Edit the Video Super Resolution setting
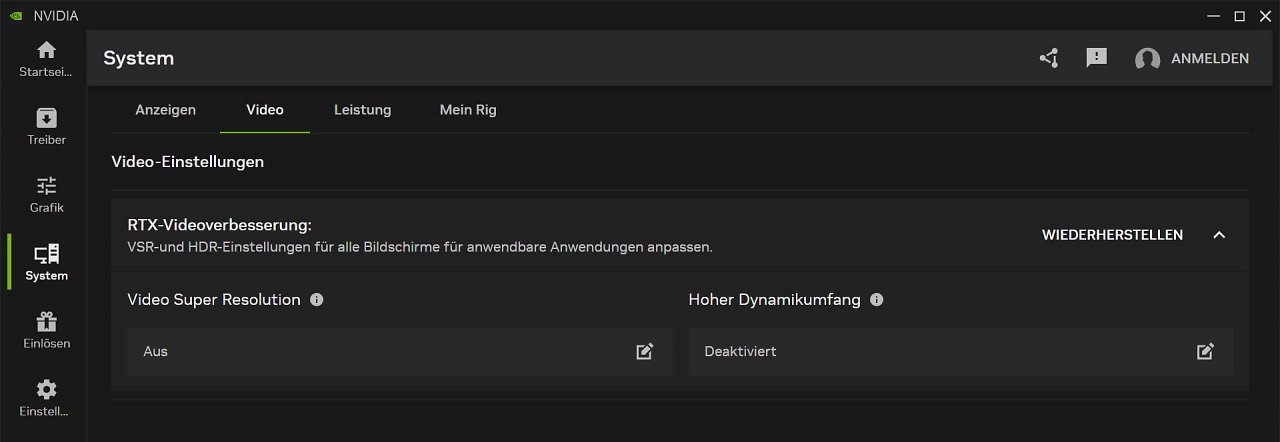Screen dimensions: 1280x442 point(645,351)
